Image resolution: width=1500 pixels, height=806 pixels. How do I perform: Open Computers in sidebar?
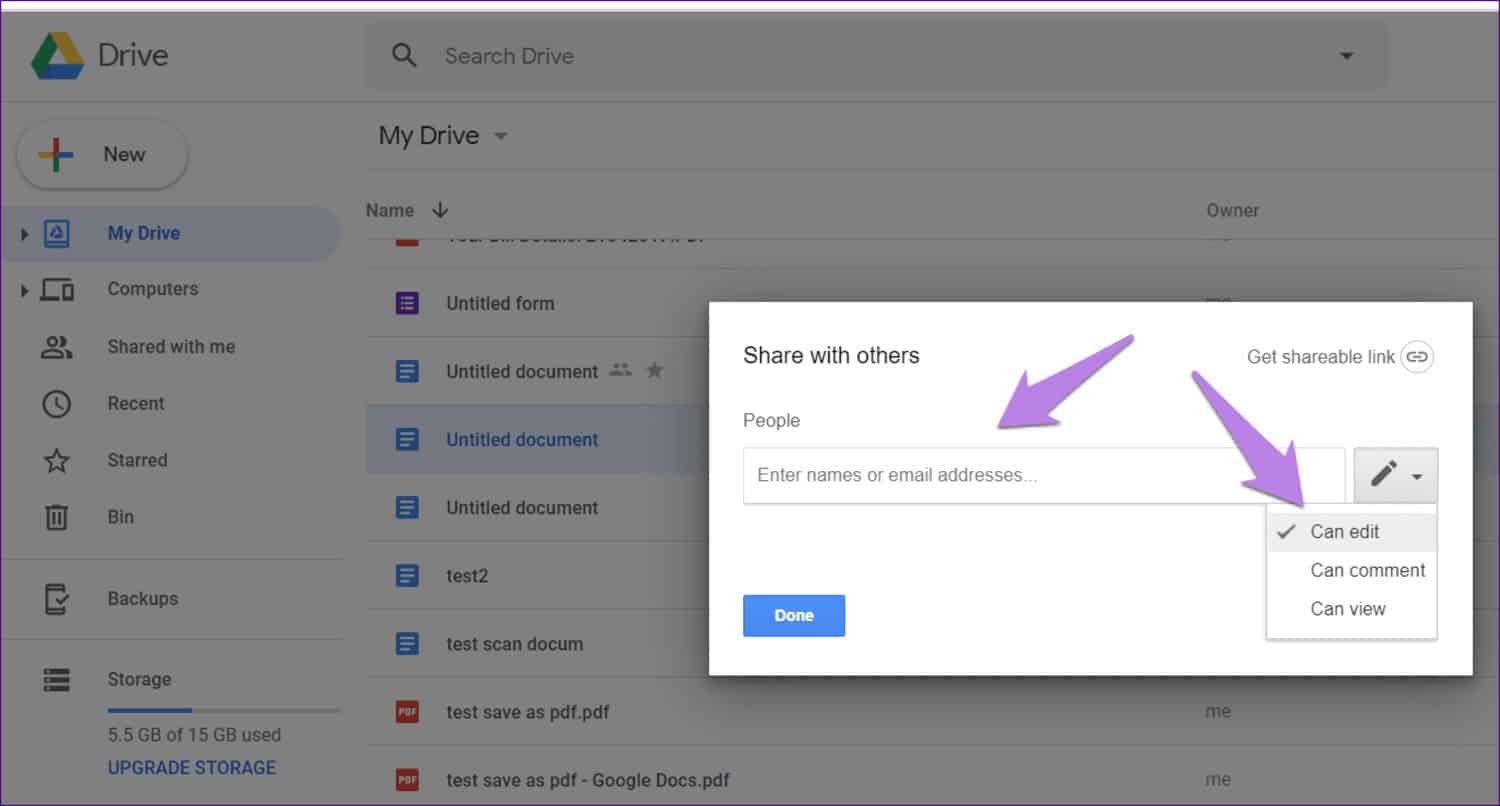(x=153, y=289)
